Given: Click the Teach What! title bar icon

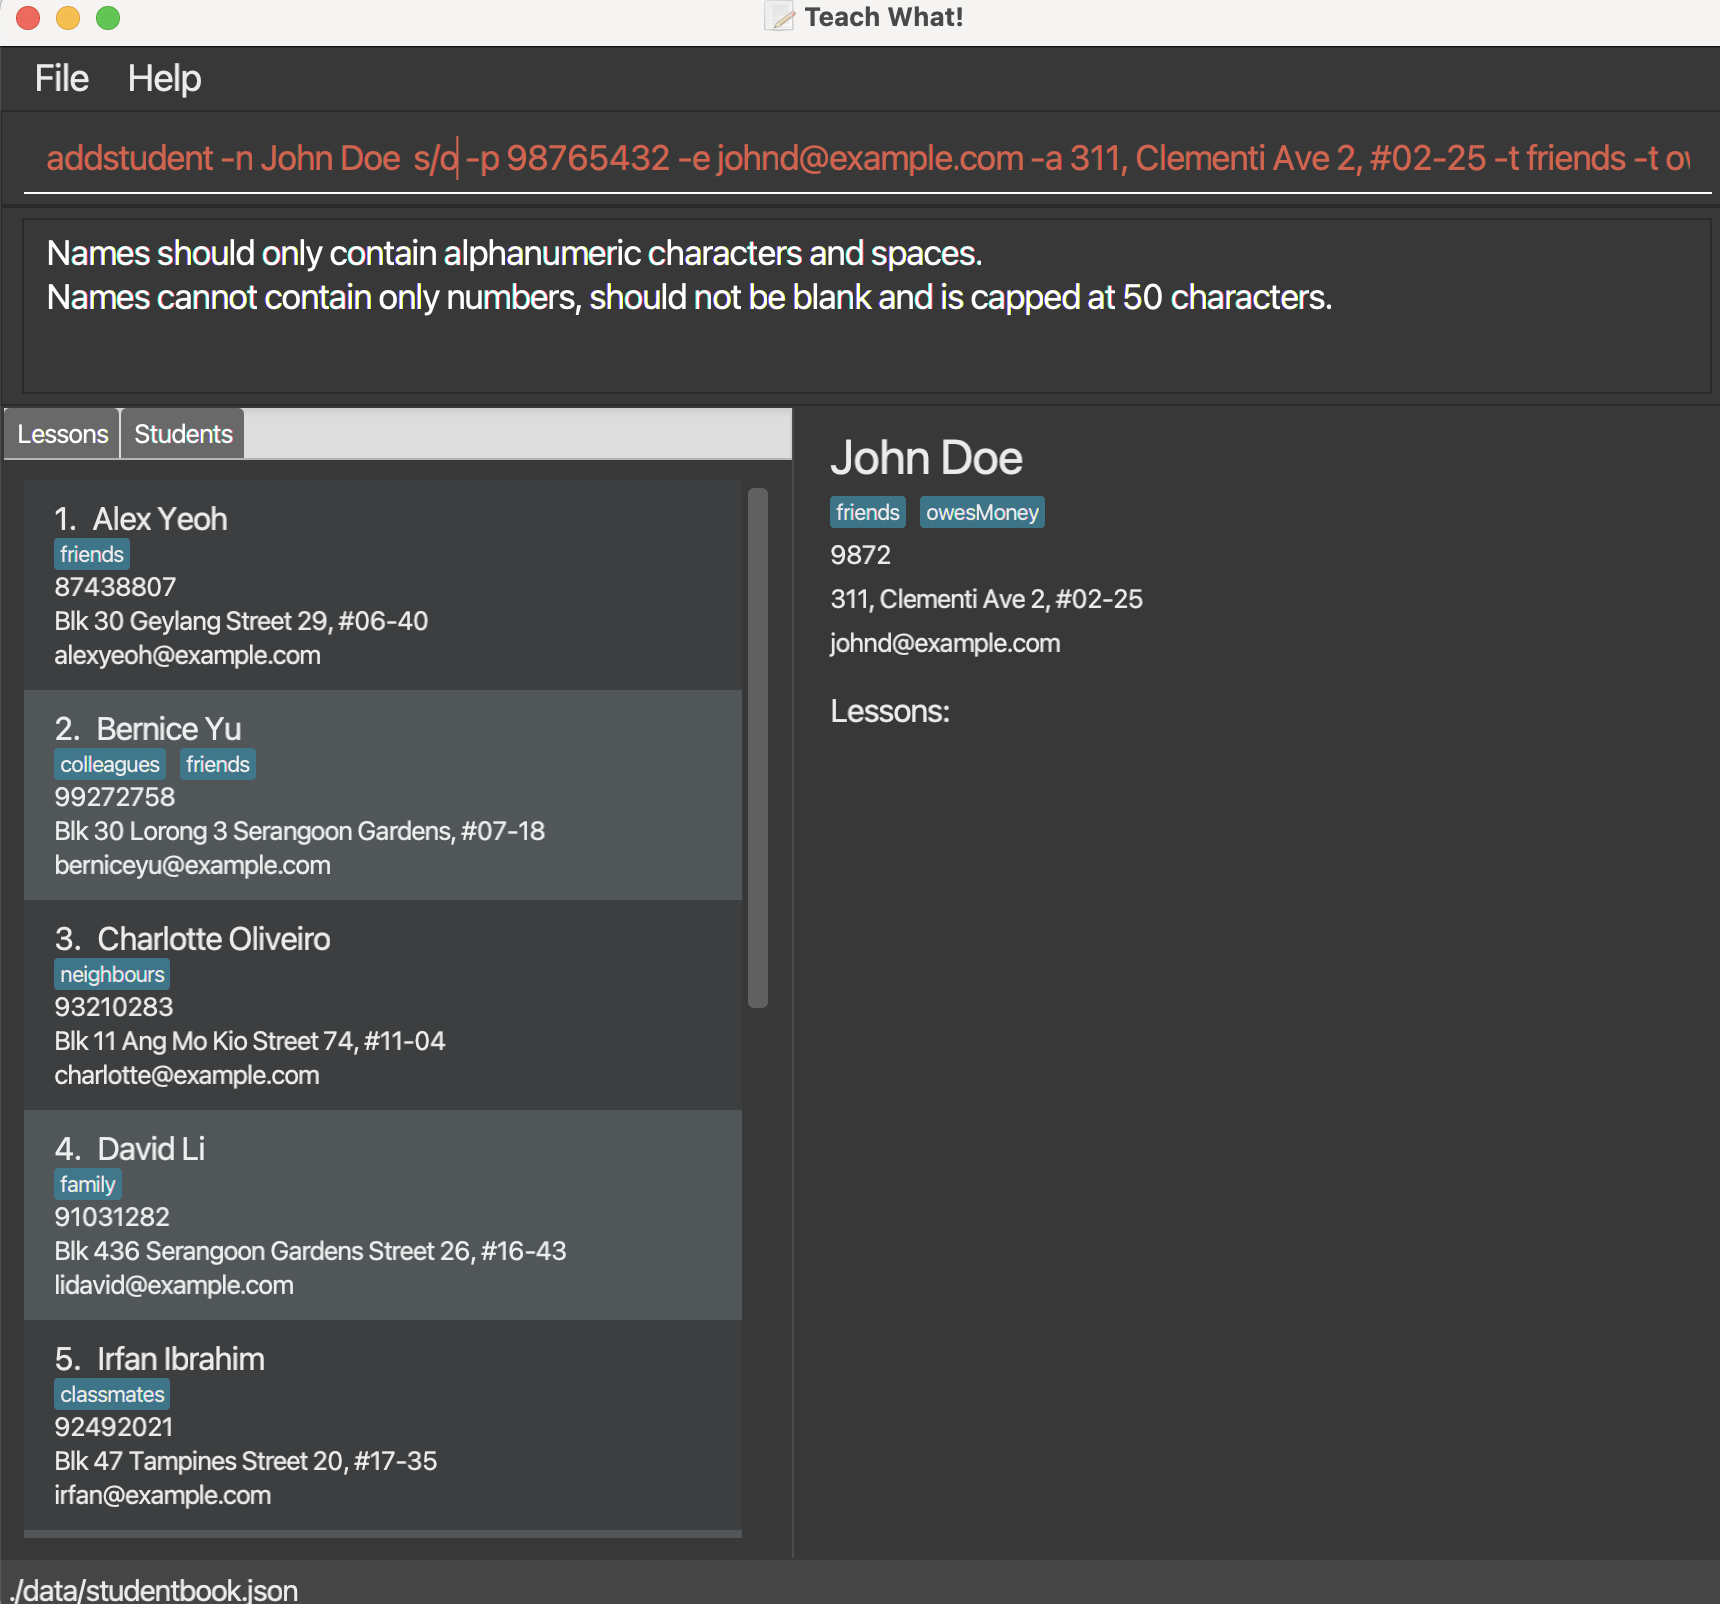Looking at the screenshot, I should tap(780, 17).
